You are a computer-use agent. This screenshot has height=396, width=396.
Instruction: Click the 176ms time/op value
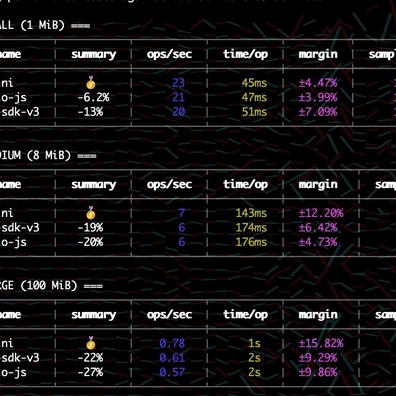(251, 242)
